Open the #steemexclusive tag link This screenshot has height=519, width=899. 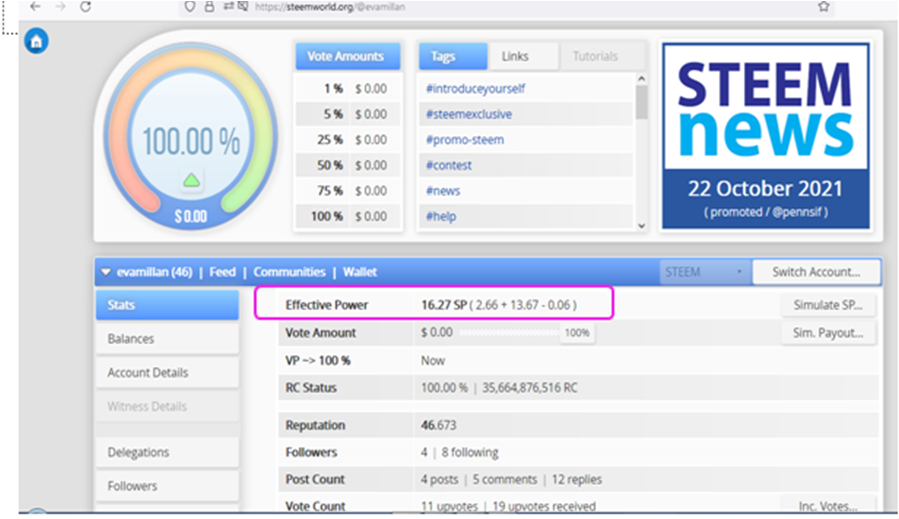[468, 114]
